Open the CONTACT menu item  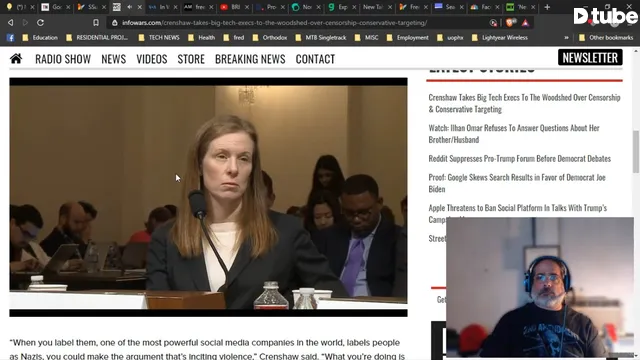tap(315, 59)
